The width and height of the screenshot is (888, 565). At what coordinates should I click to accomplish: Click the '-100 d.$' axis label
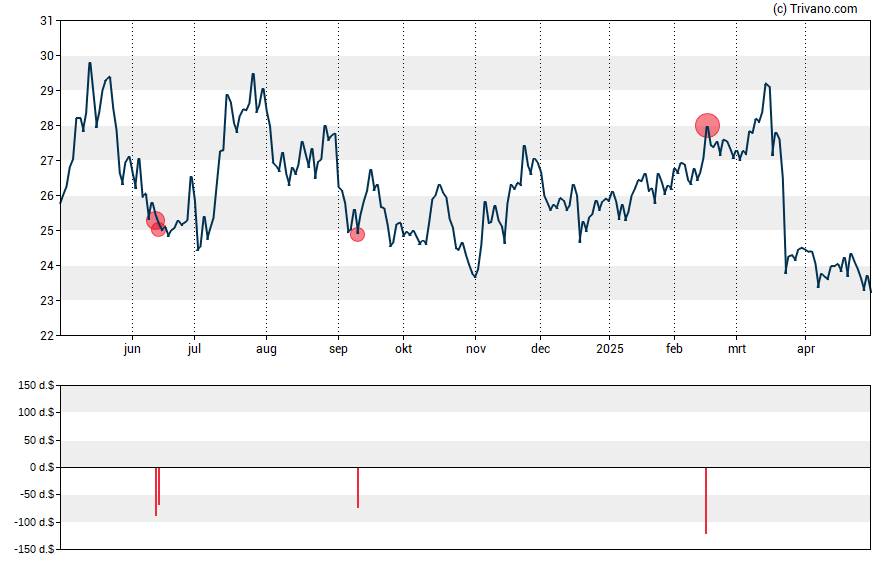(35, 522)
